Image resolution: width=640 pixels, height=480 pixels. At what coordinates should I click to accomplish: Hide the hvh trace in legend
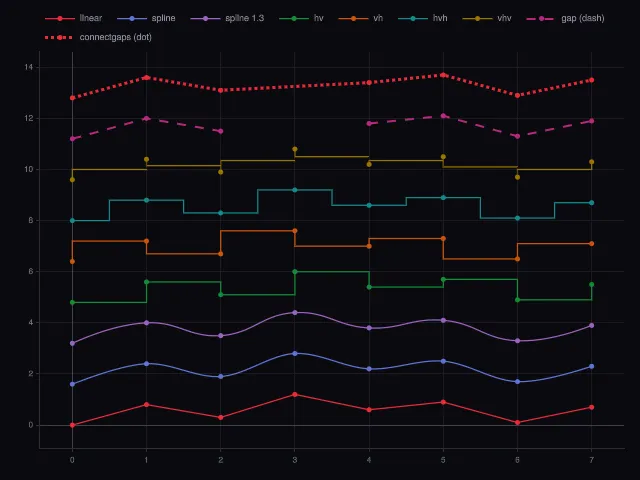click(x=423, y=18)
